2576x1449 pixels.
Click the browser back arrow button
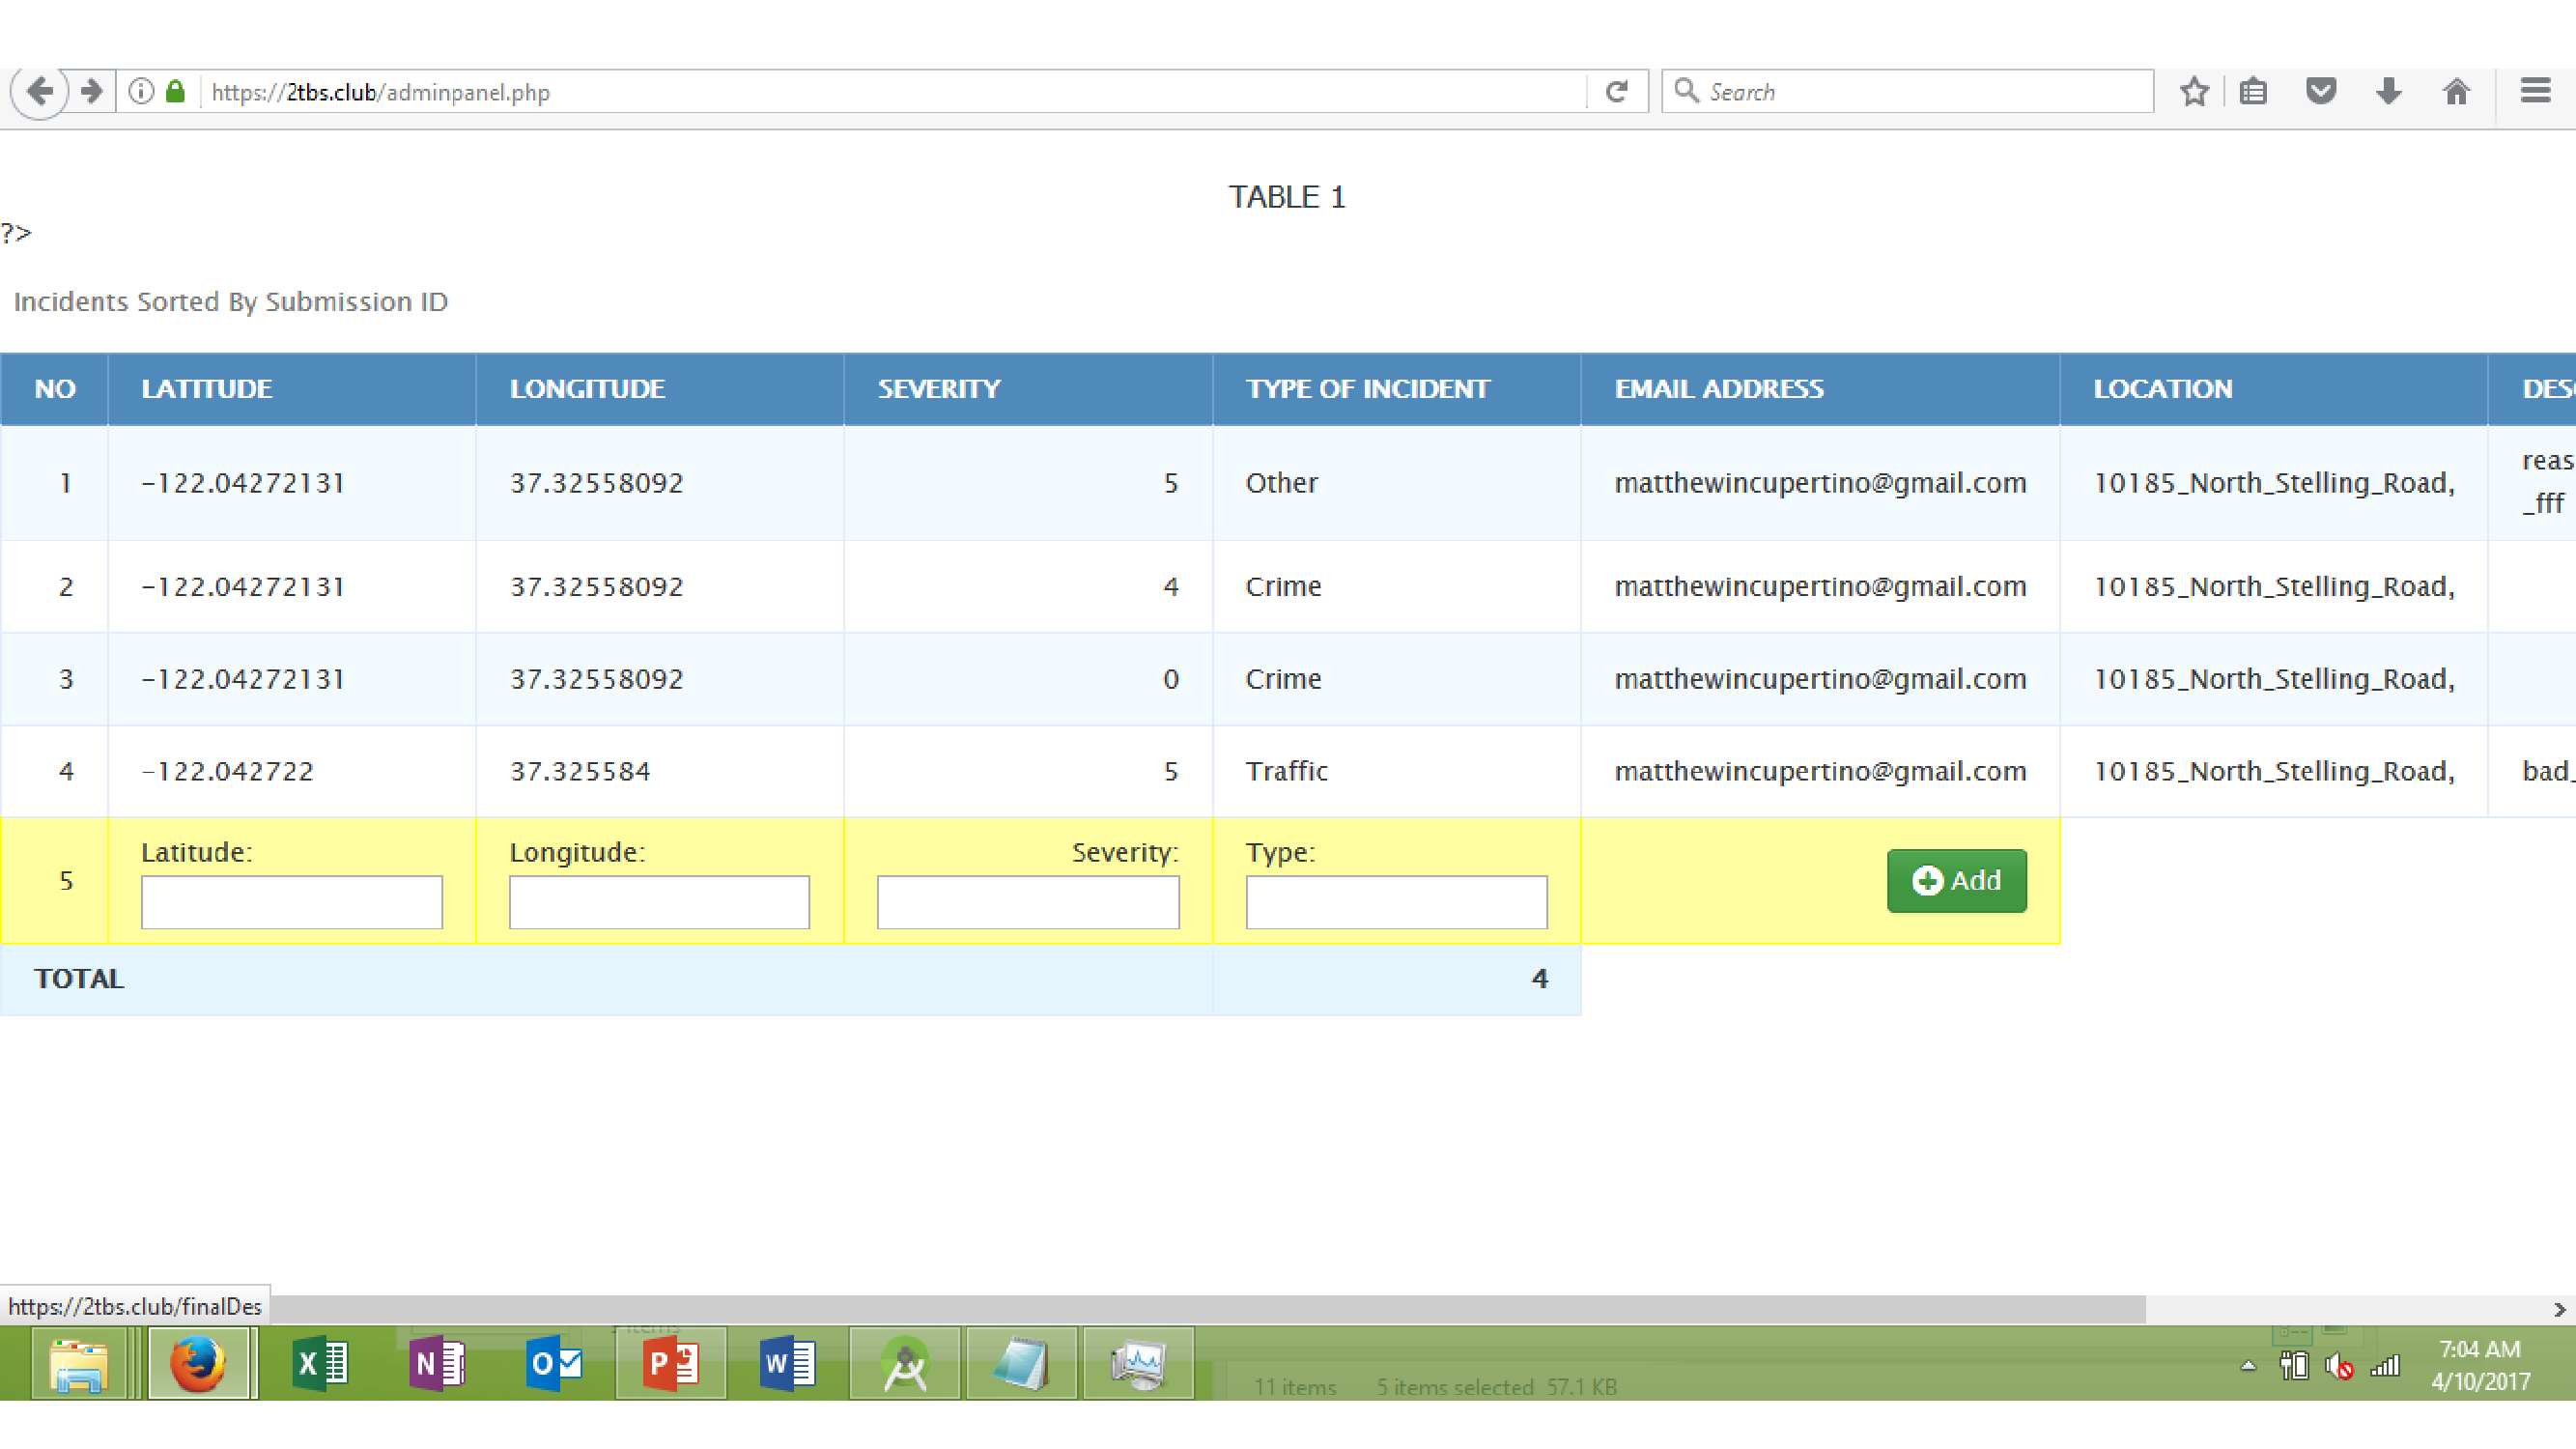coord(39,92)
